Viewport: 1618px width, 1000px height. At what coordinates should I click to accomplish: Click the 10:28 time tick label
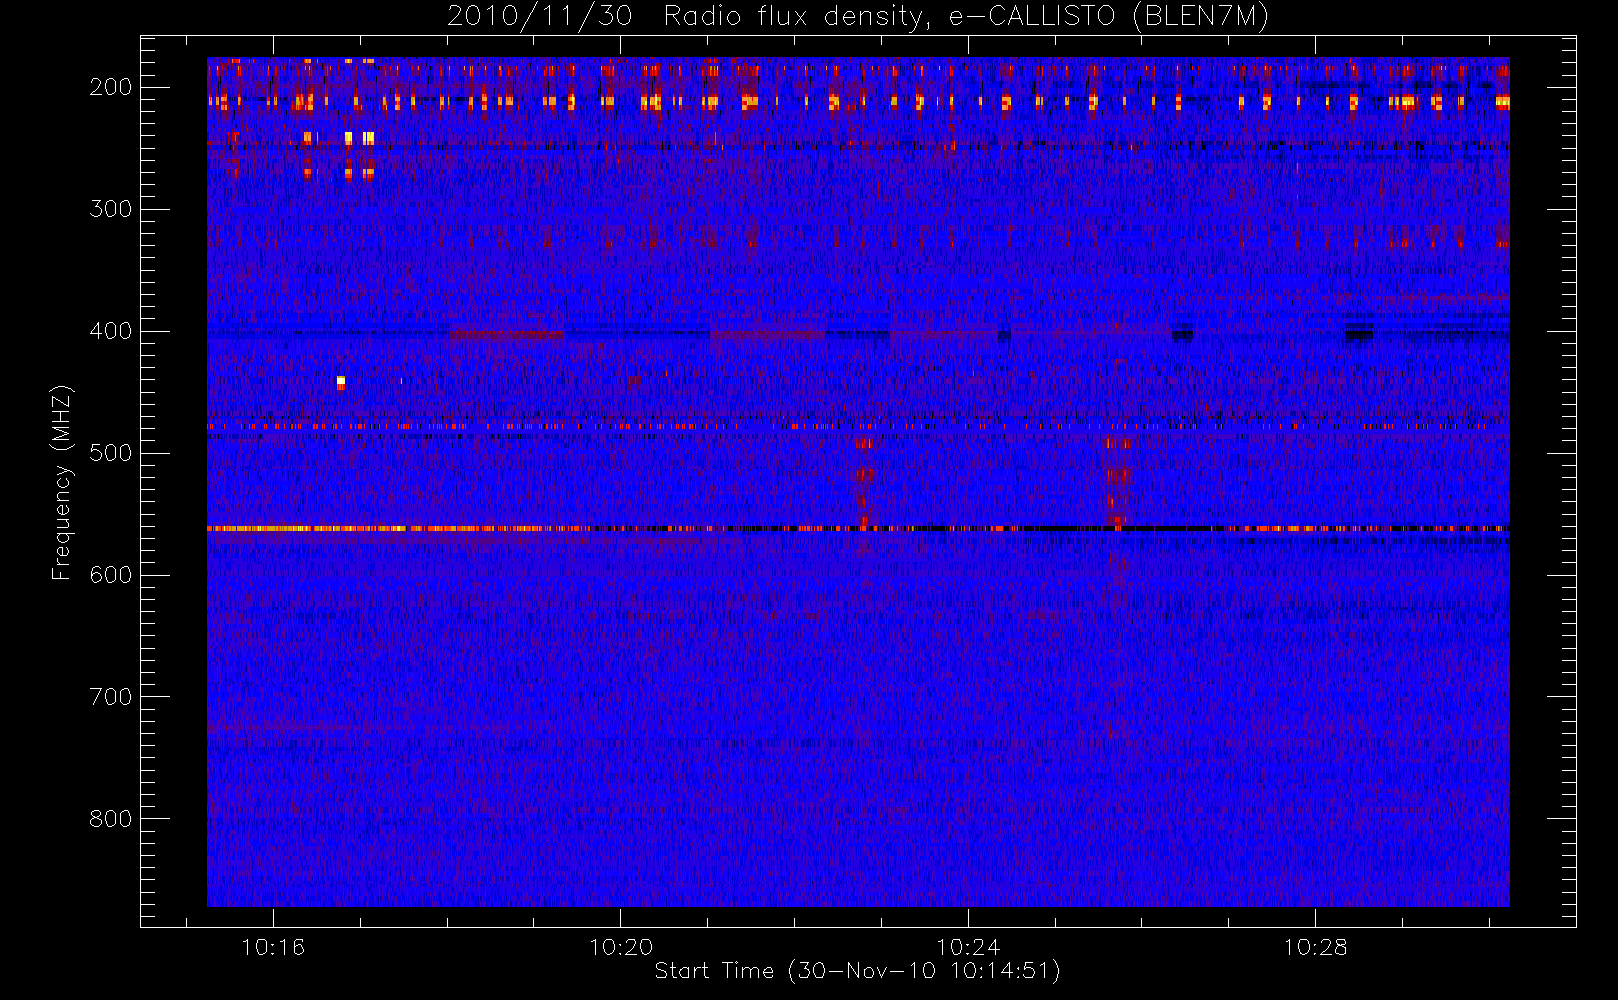[x=1315, y=947]
